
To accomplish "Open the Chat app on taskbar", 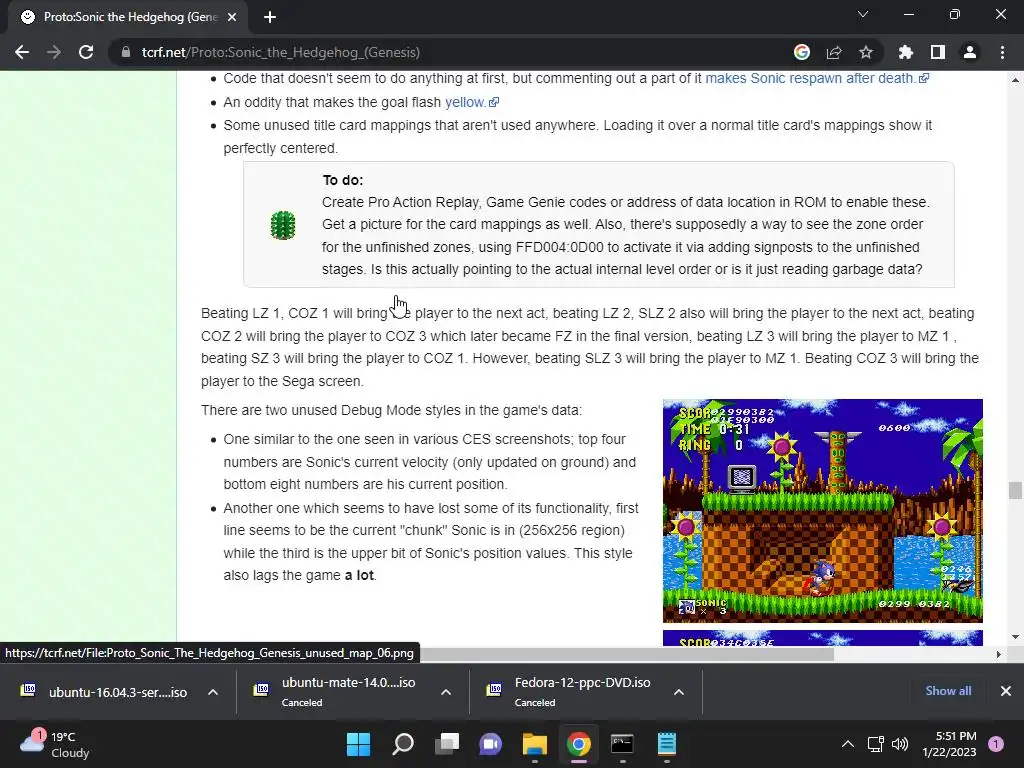I will coord(490,744).
